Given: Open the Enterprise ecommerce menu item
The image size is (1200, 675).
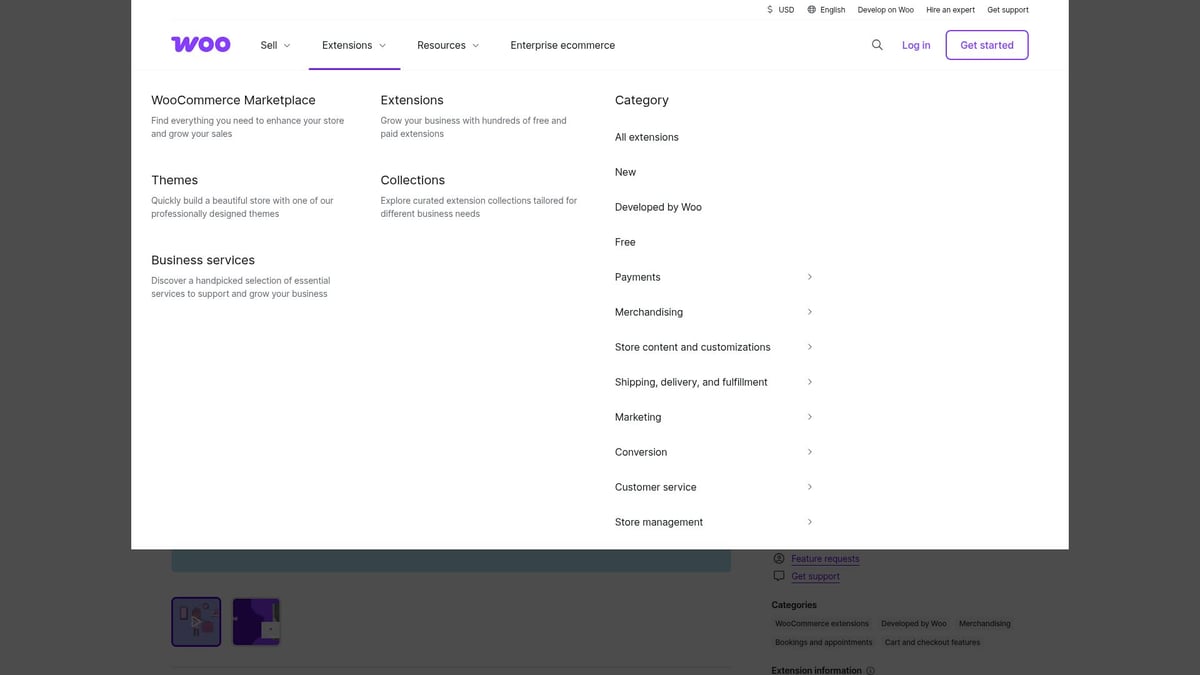Looking at the screenshot, I should [562, 45].
